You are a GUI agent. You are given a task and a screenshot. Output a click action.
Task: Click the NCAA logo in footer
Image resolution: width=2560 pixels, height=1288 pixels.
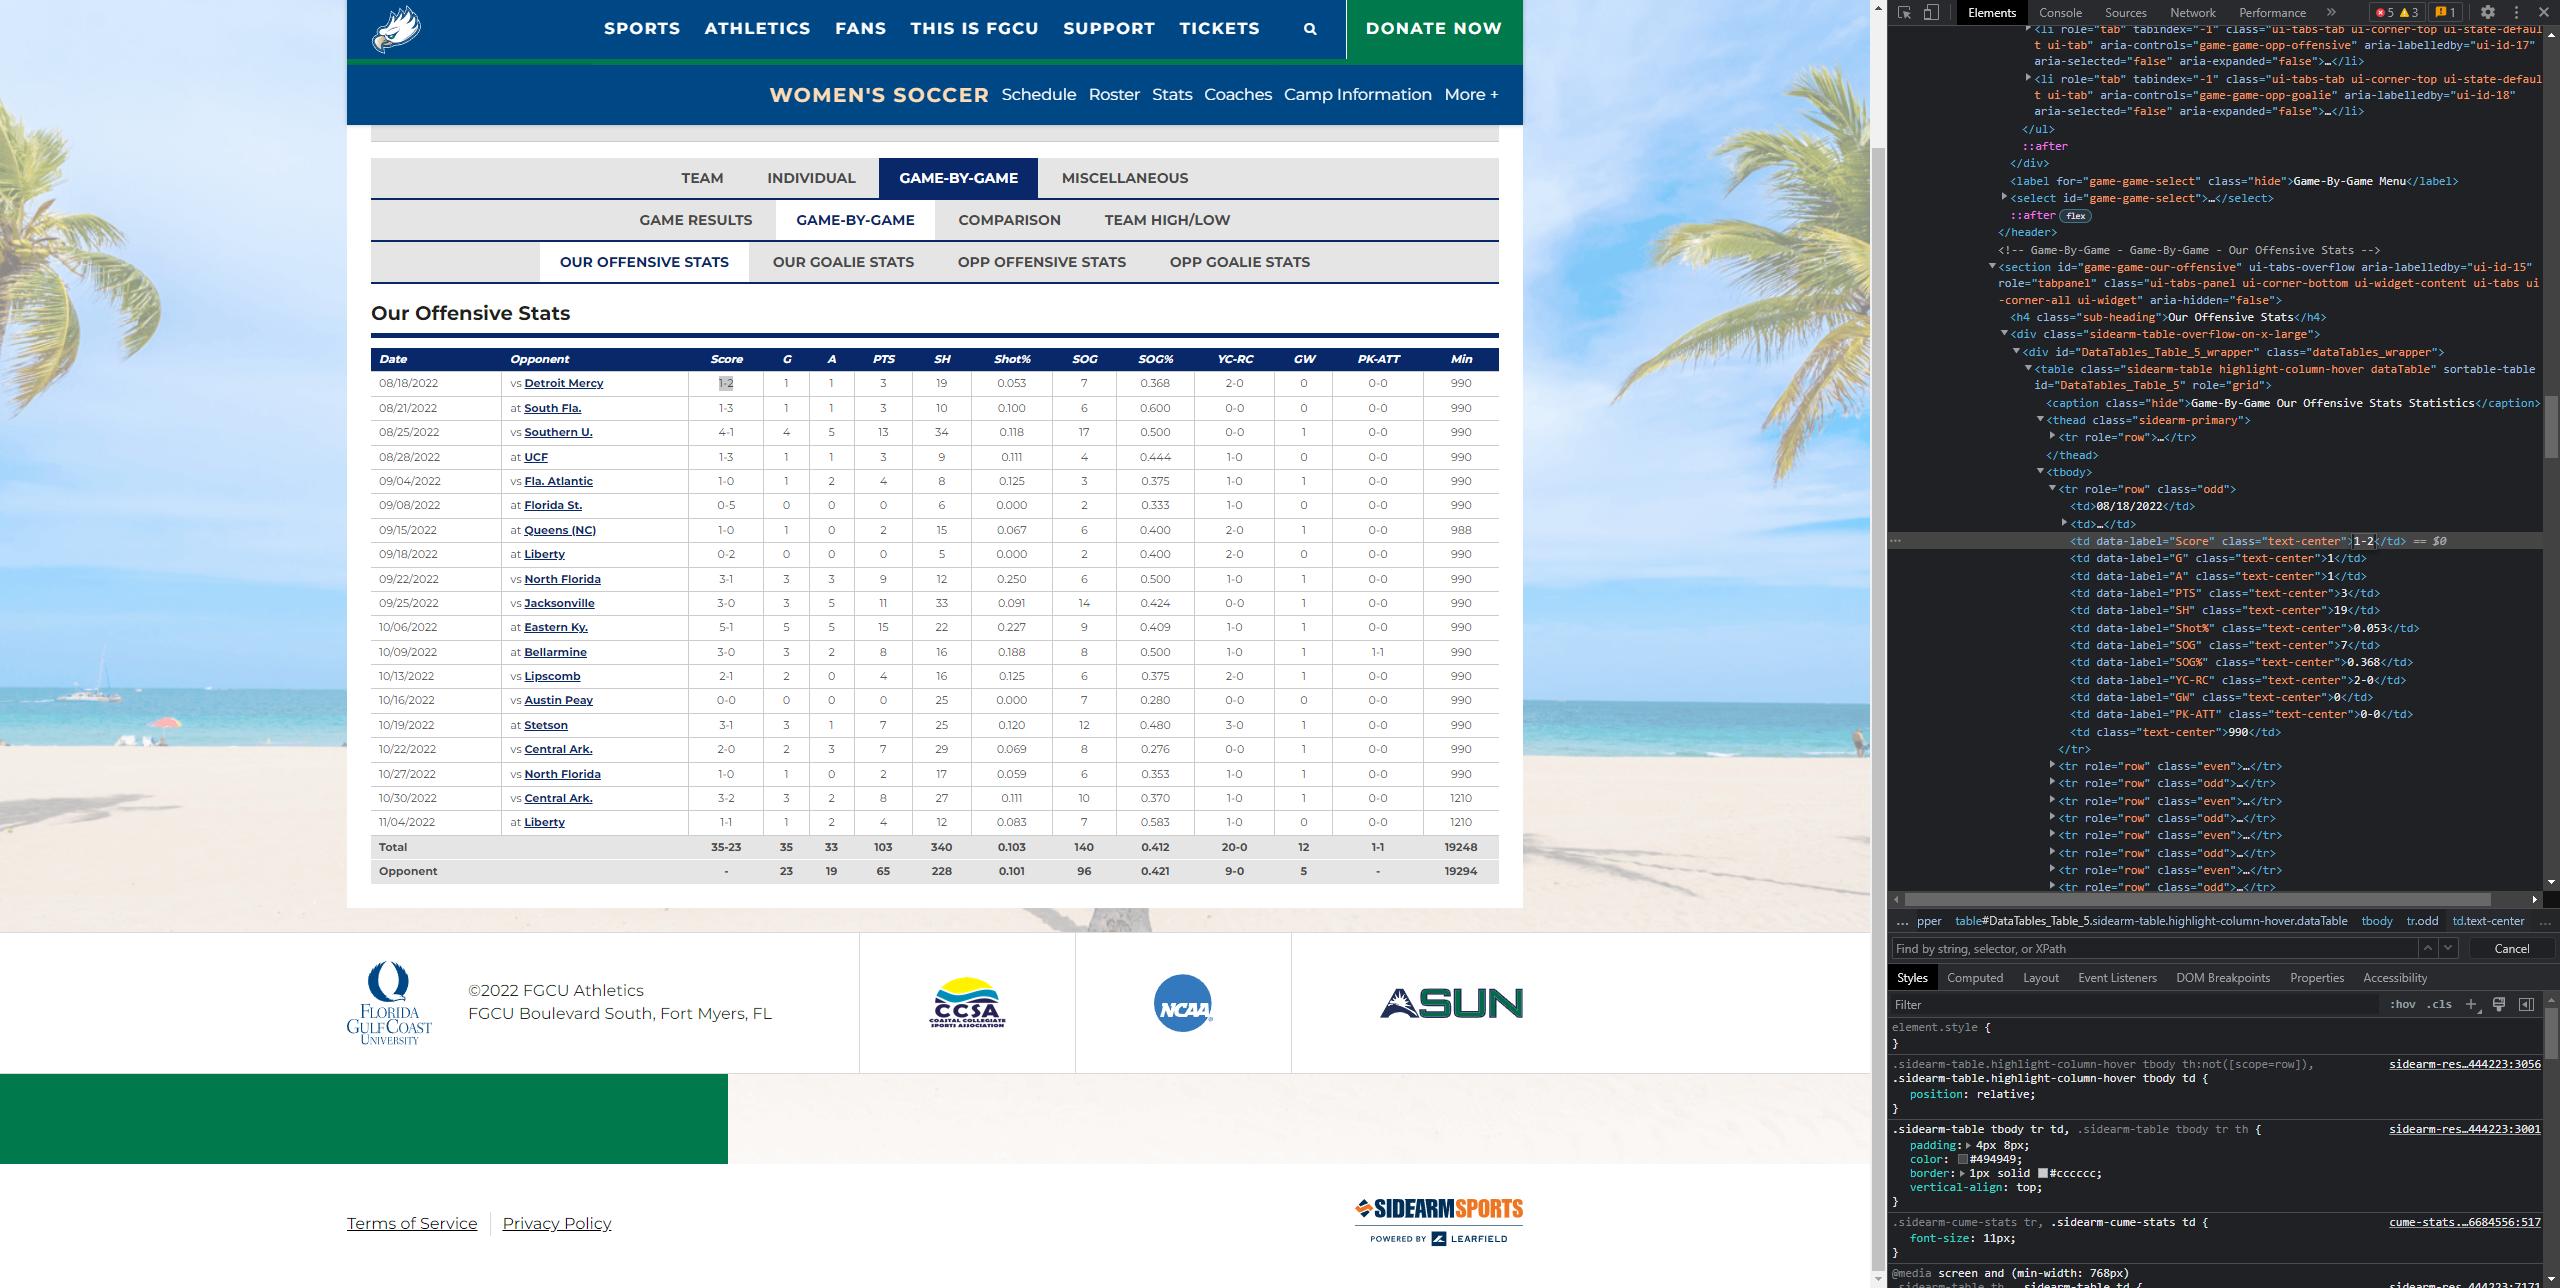(1183, 1003)
